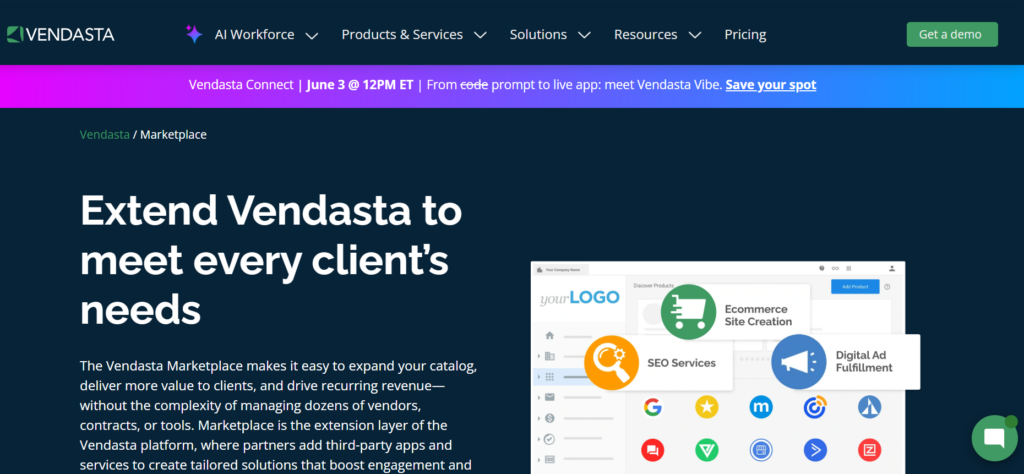
Task: Click the home icon in mockup sidebar
Action: click(x=549, y=336)
